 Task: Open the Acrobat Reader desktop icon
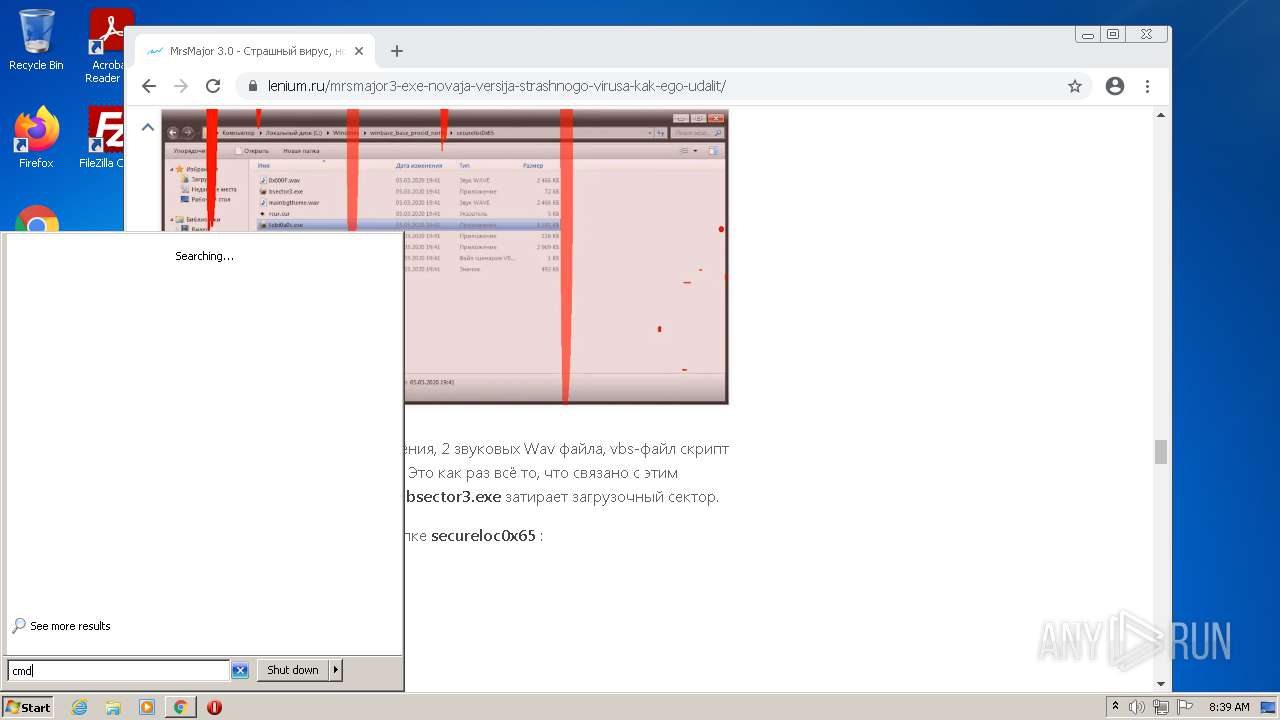click(x=105, y=45)
